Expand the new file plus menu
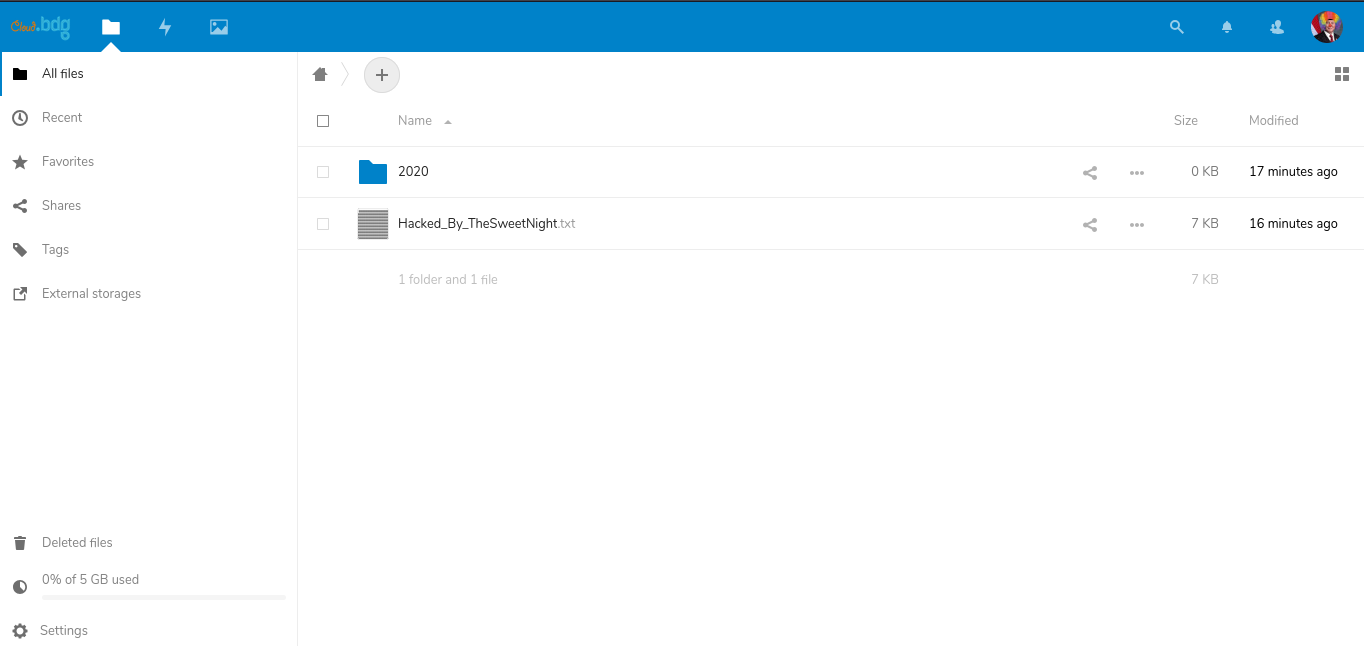The image size is (1364, 646). tap(381, 75)
